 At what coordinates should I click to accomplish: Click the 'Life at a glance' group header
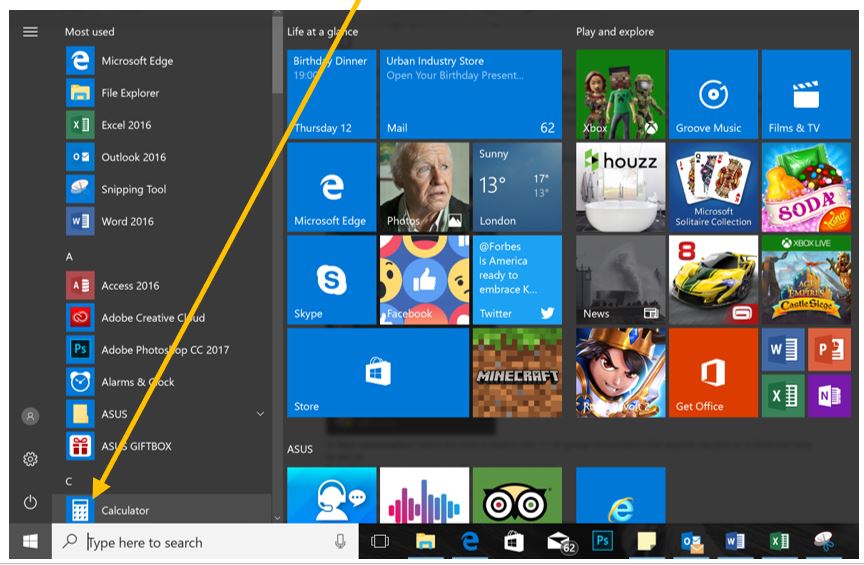pyautogui.click(x=322, y=32)
